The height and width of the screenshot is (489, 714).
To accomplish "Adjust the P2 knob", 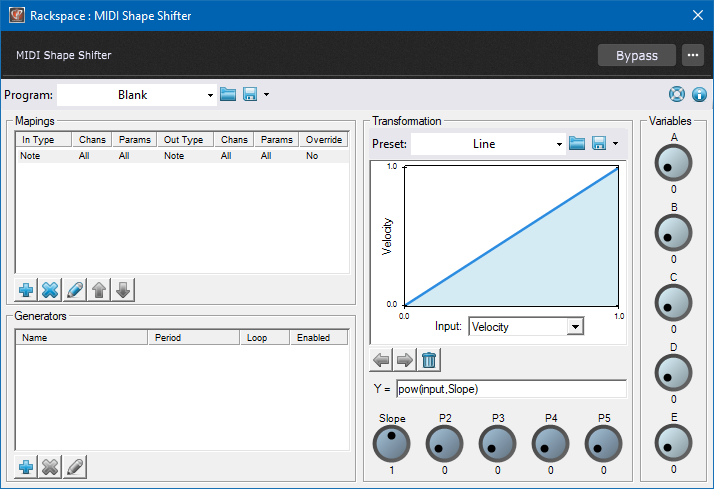I will pos(444,443).
